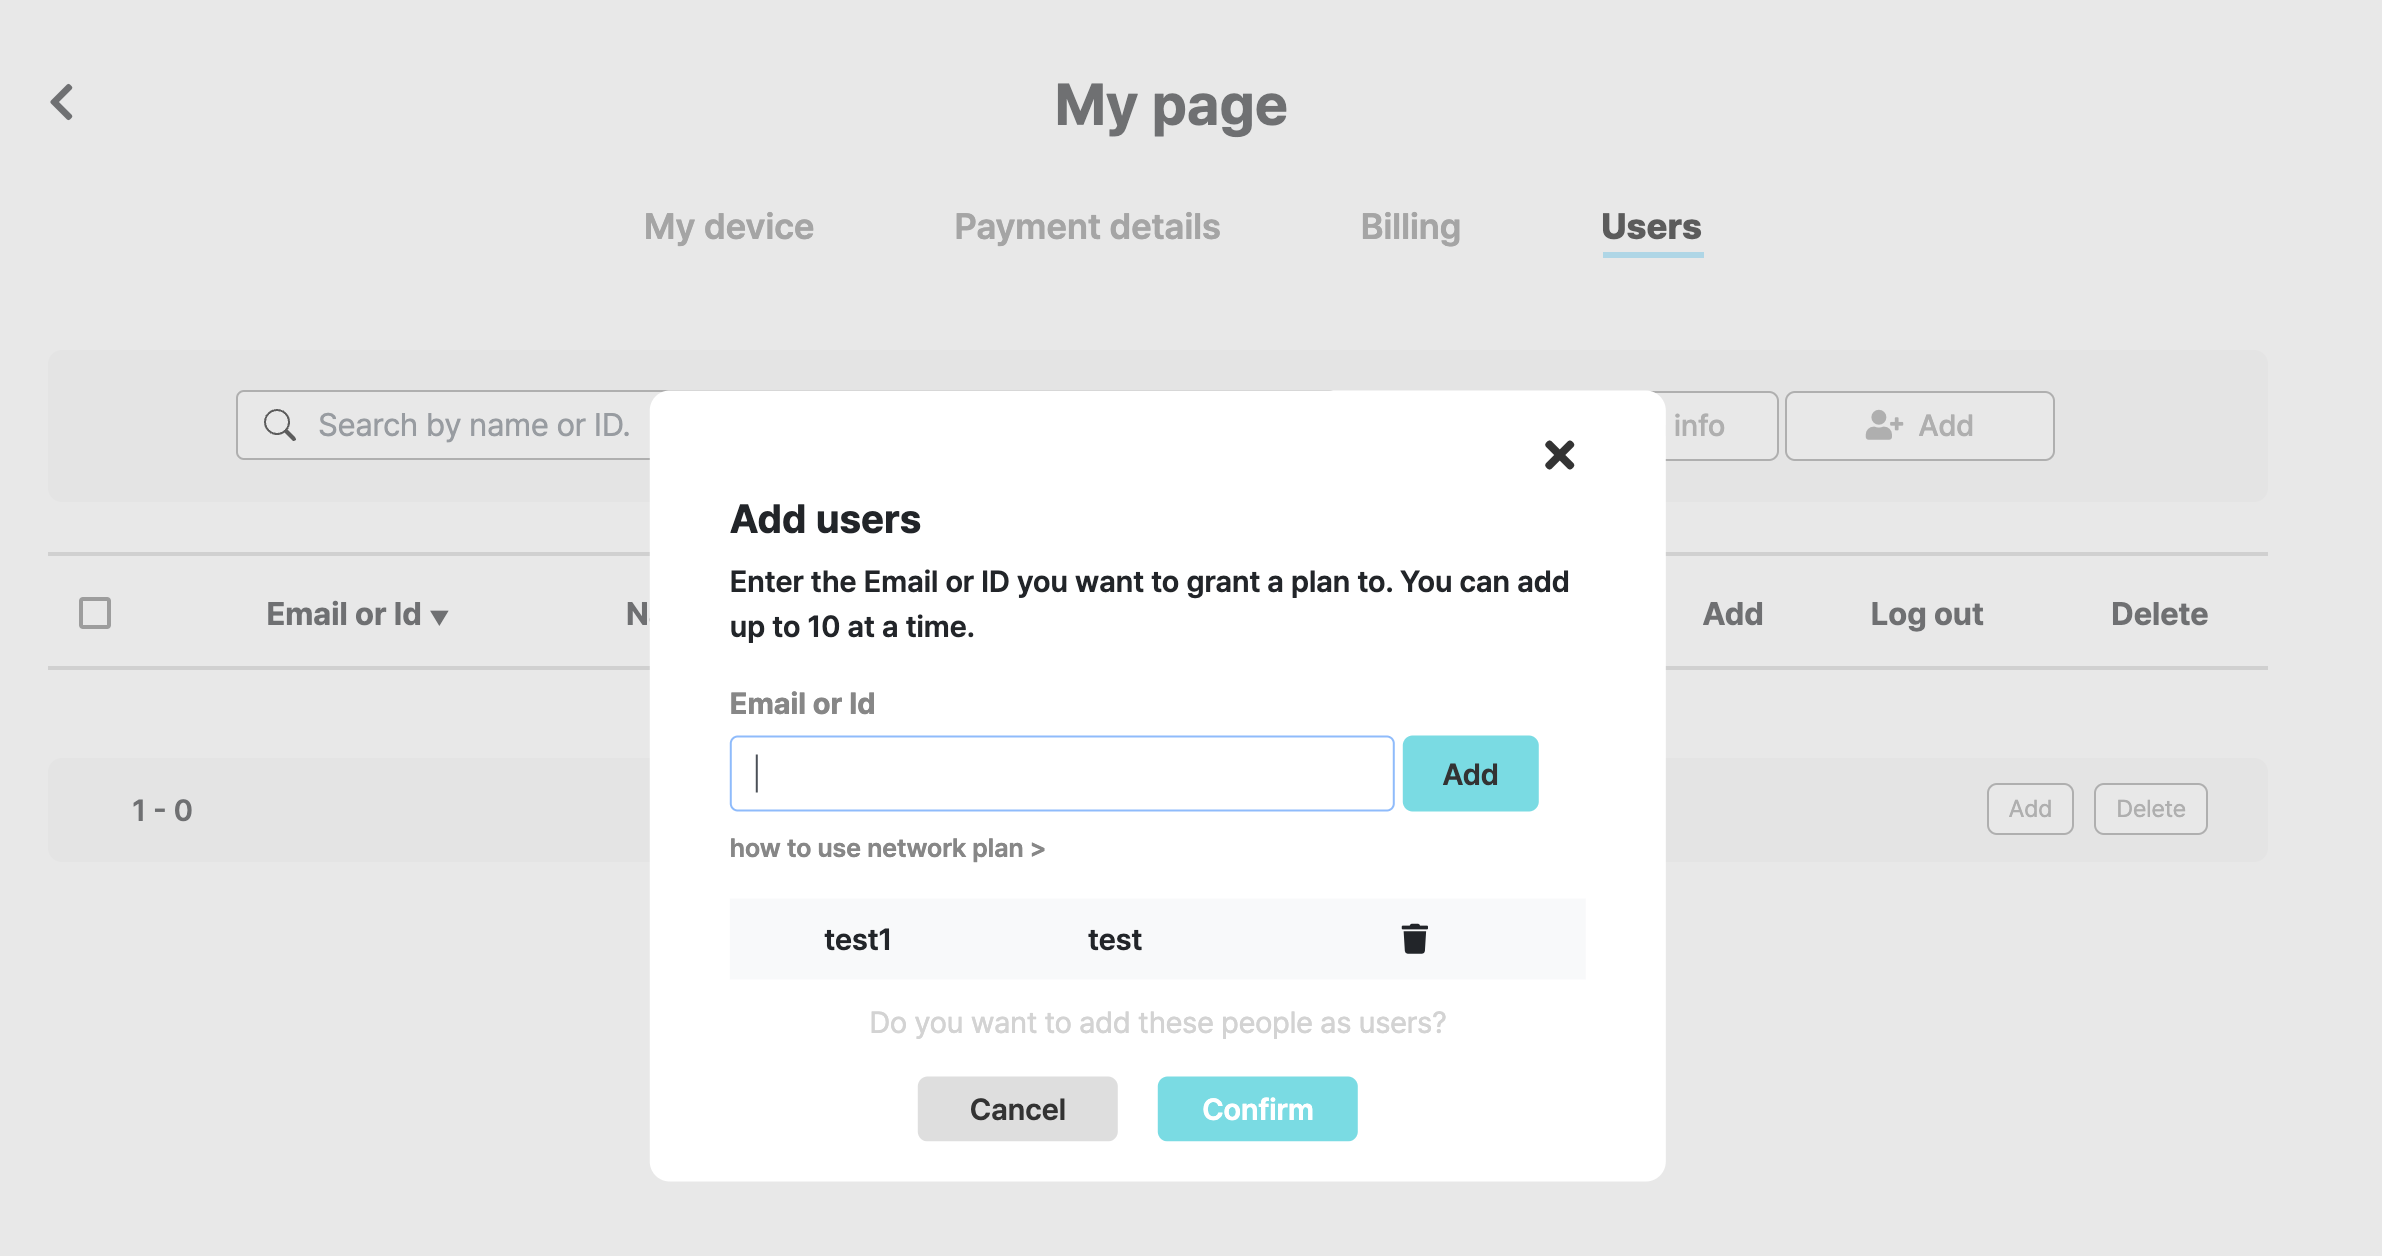Open the My device tab
Image resolution: width=2382 pixels, height=1256 pixels.
(729, 227)
